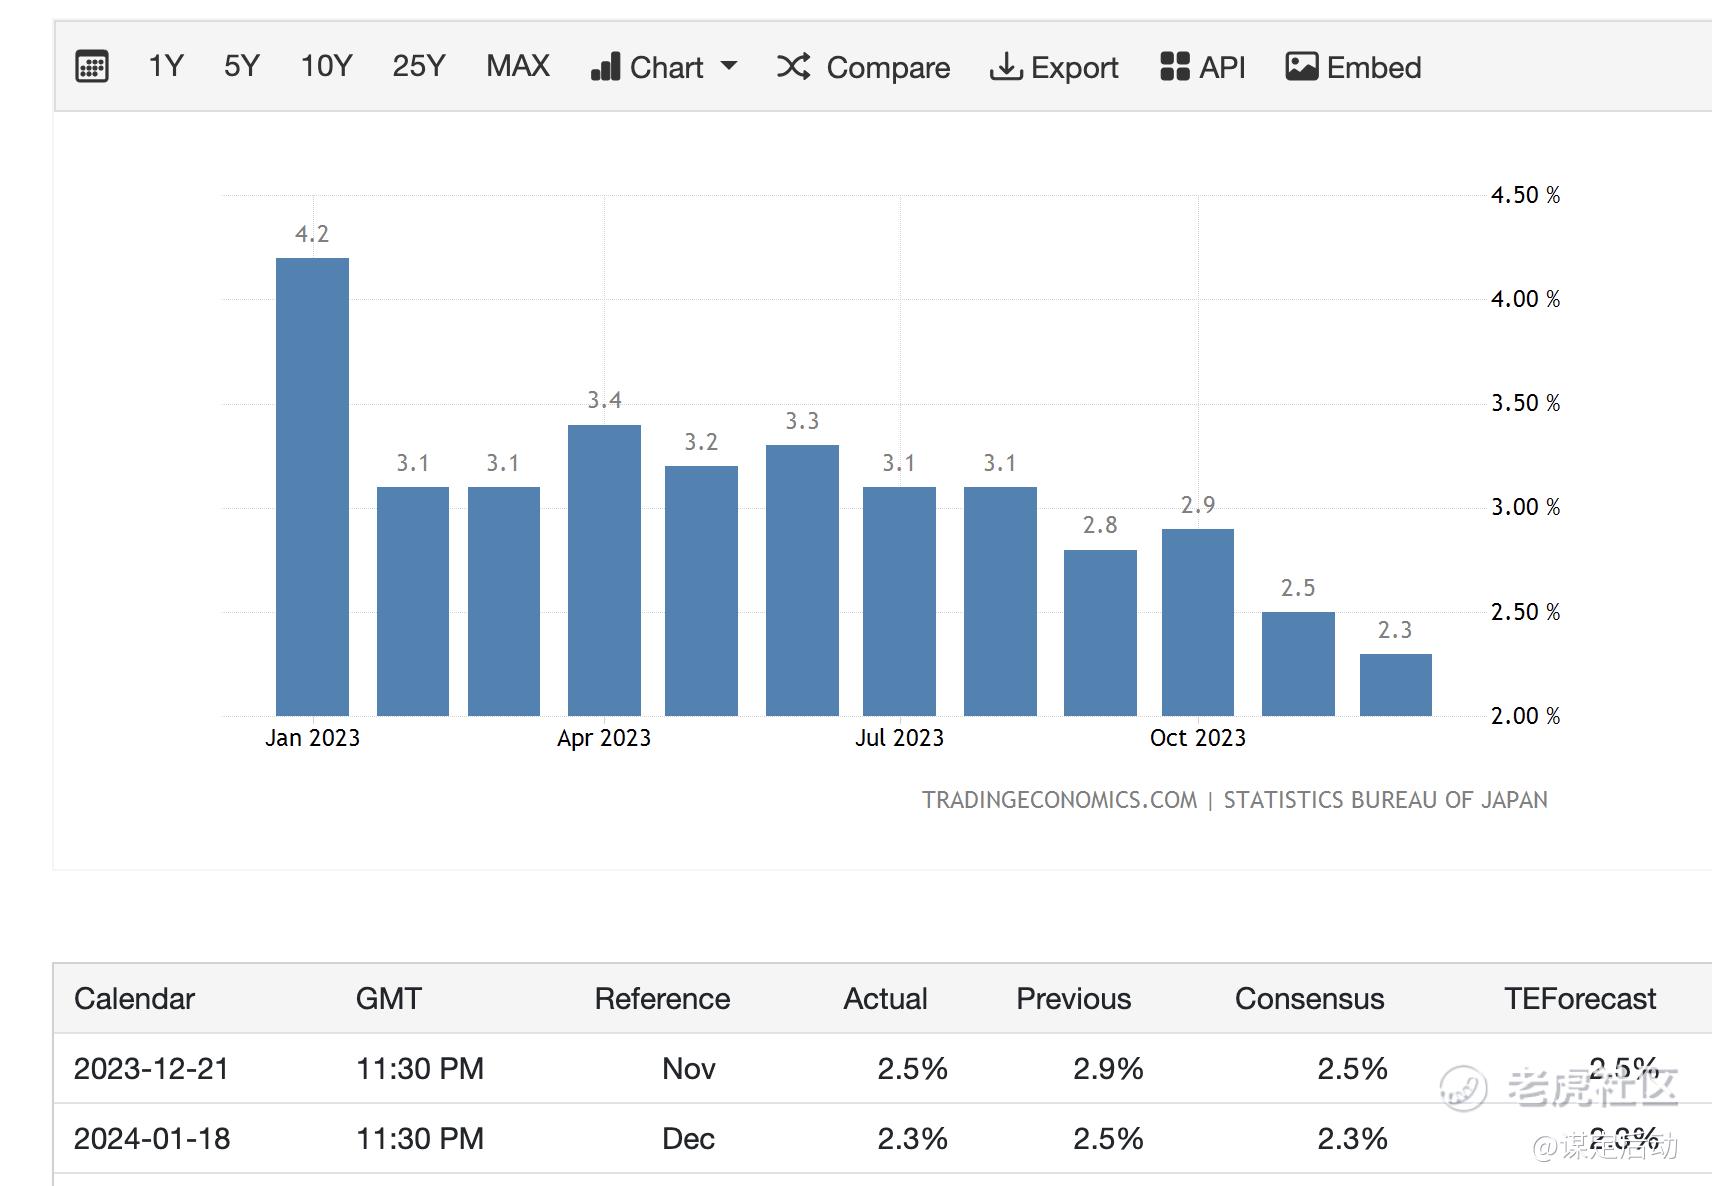Click the TRADINGECONOMICS.COM source credit

[x=1059, y=800]
